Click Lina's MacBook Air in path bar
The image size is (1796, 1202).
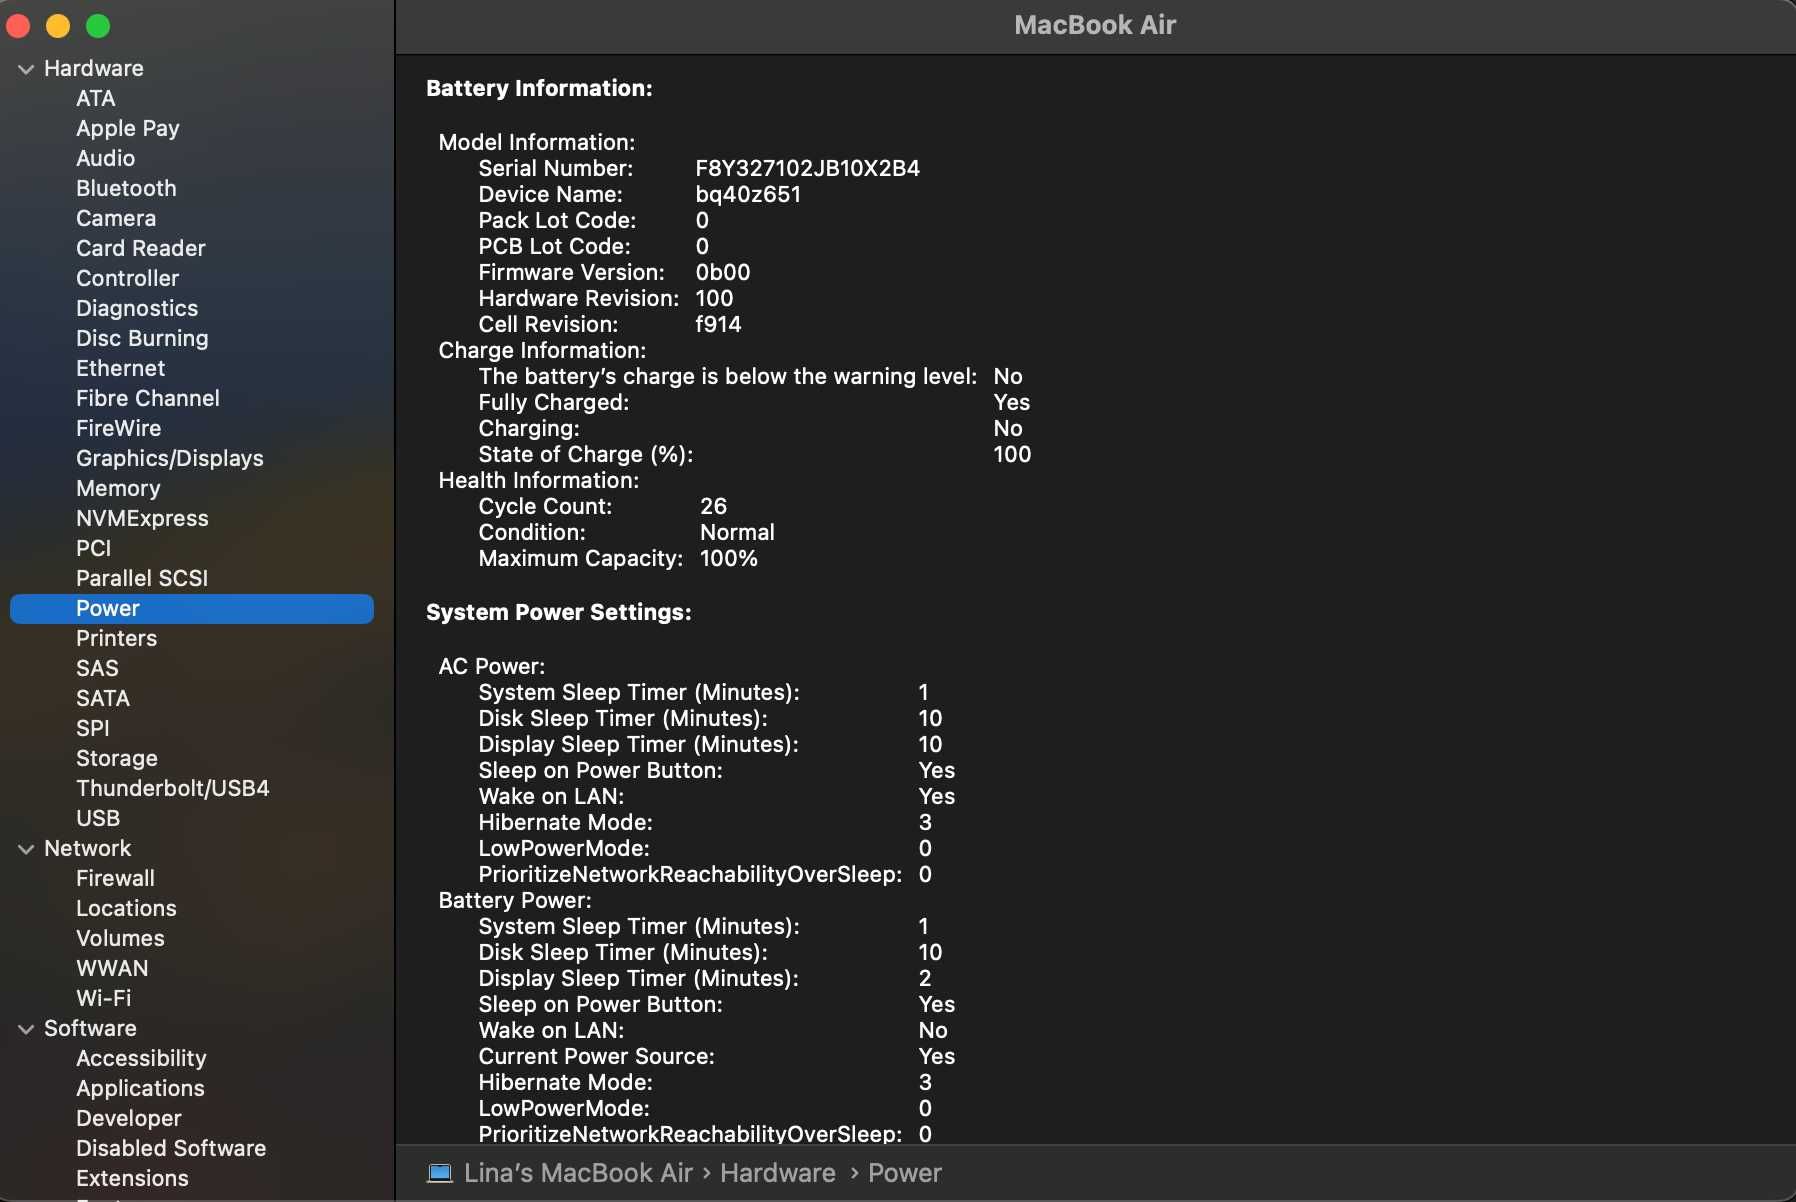[578, 1173]
